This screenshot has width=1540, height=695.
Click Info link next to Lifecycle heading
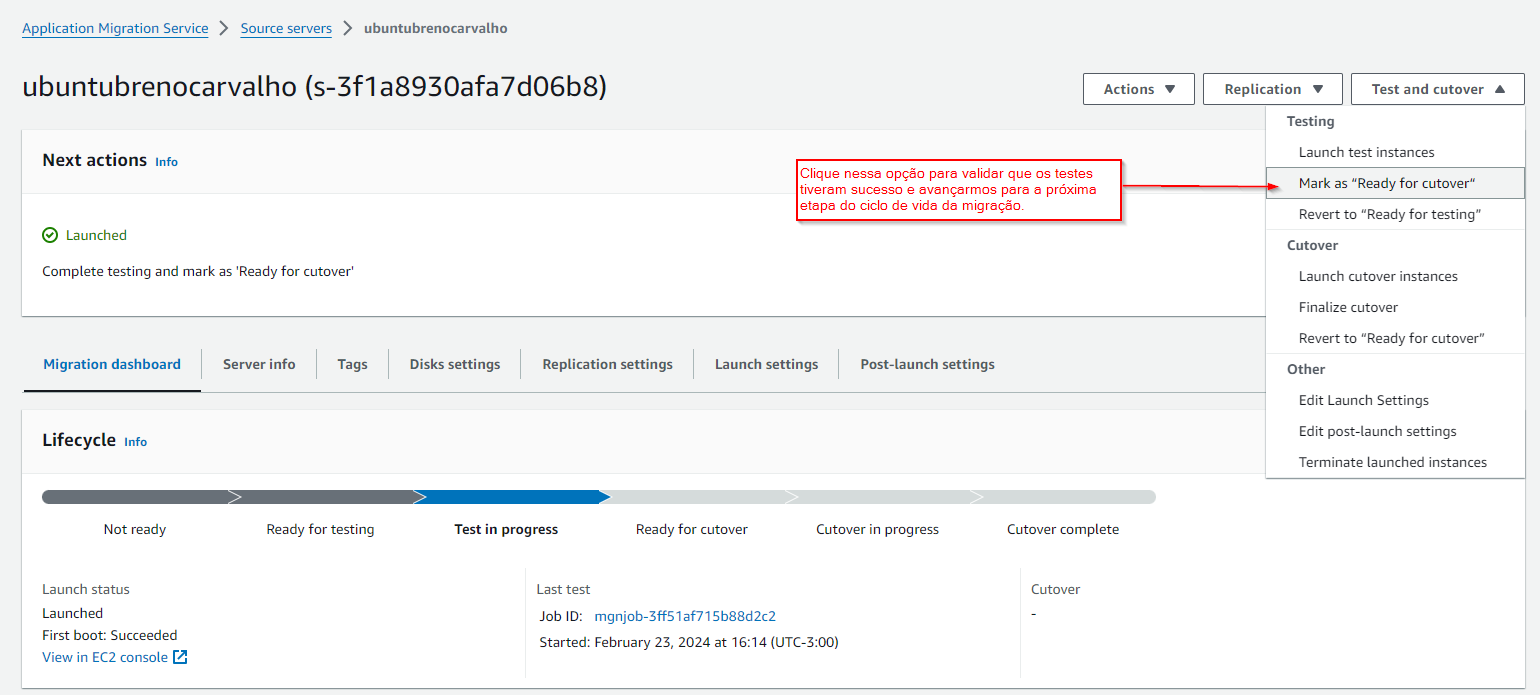pos(135,442)
